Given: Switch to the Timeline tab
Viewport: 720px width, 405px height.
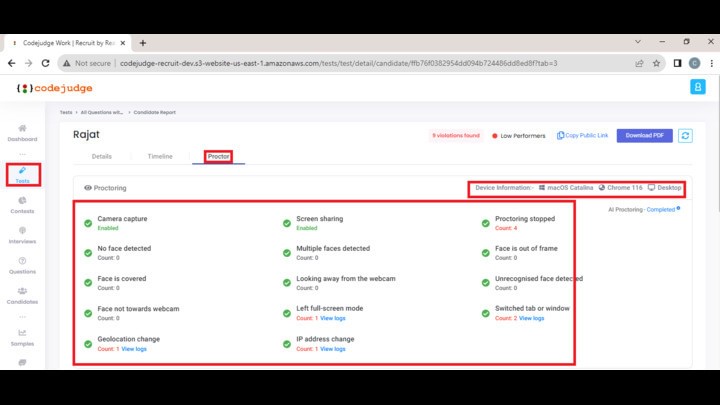Looking at the screenshot, I should pyautogui.click(x=160, y=157).
